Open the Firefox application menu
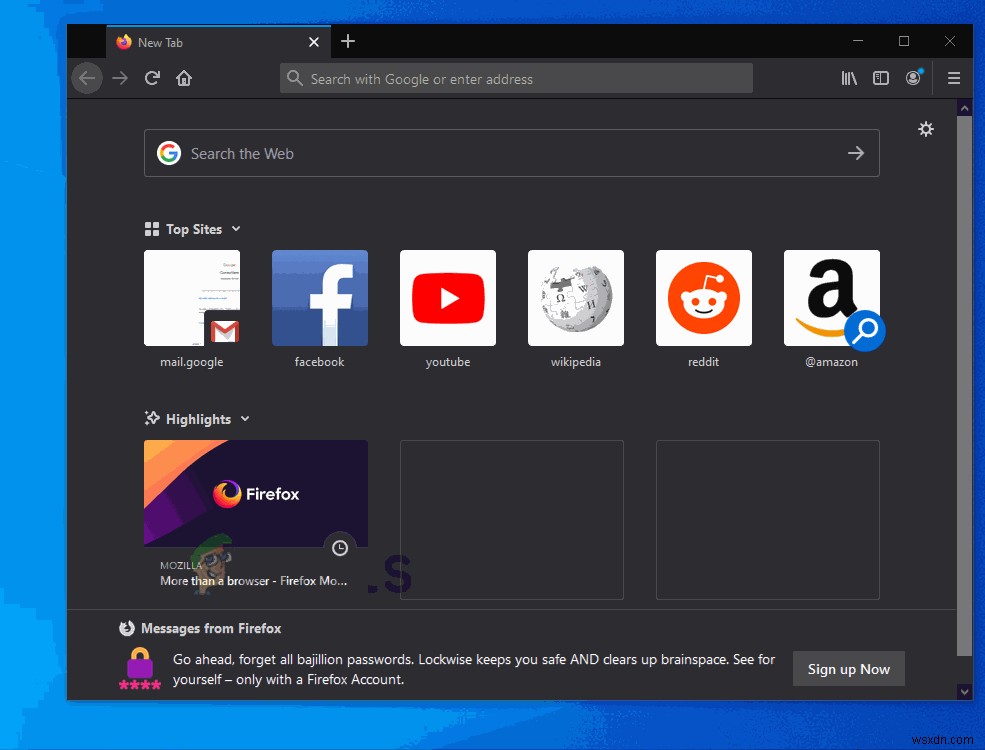Viewport: 985px width, 750px height. click(x=954, y=78)
